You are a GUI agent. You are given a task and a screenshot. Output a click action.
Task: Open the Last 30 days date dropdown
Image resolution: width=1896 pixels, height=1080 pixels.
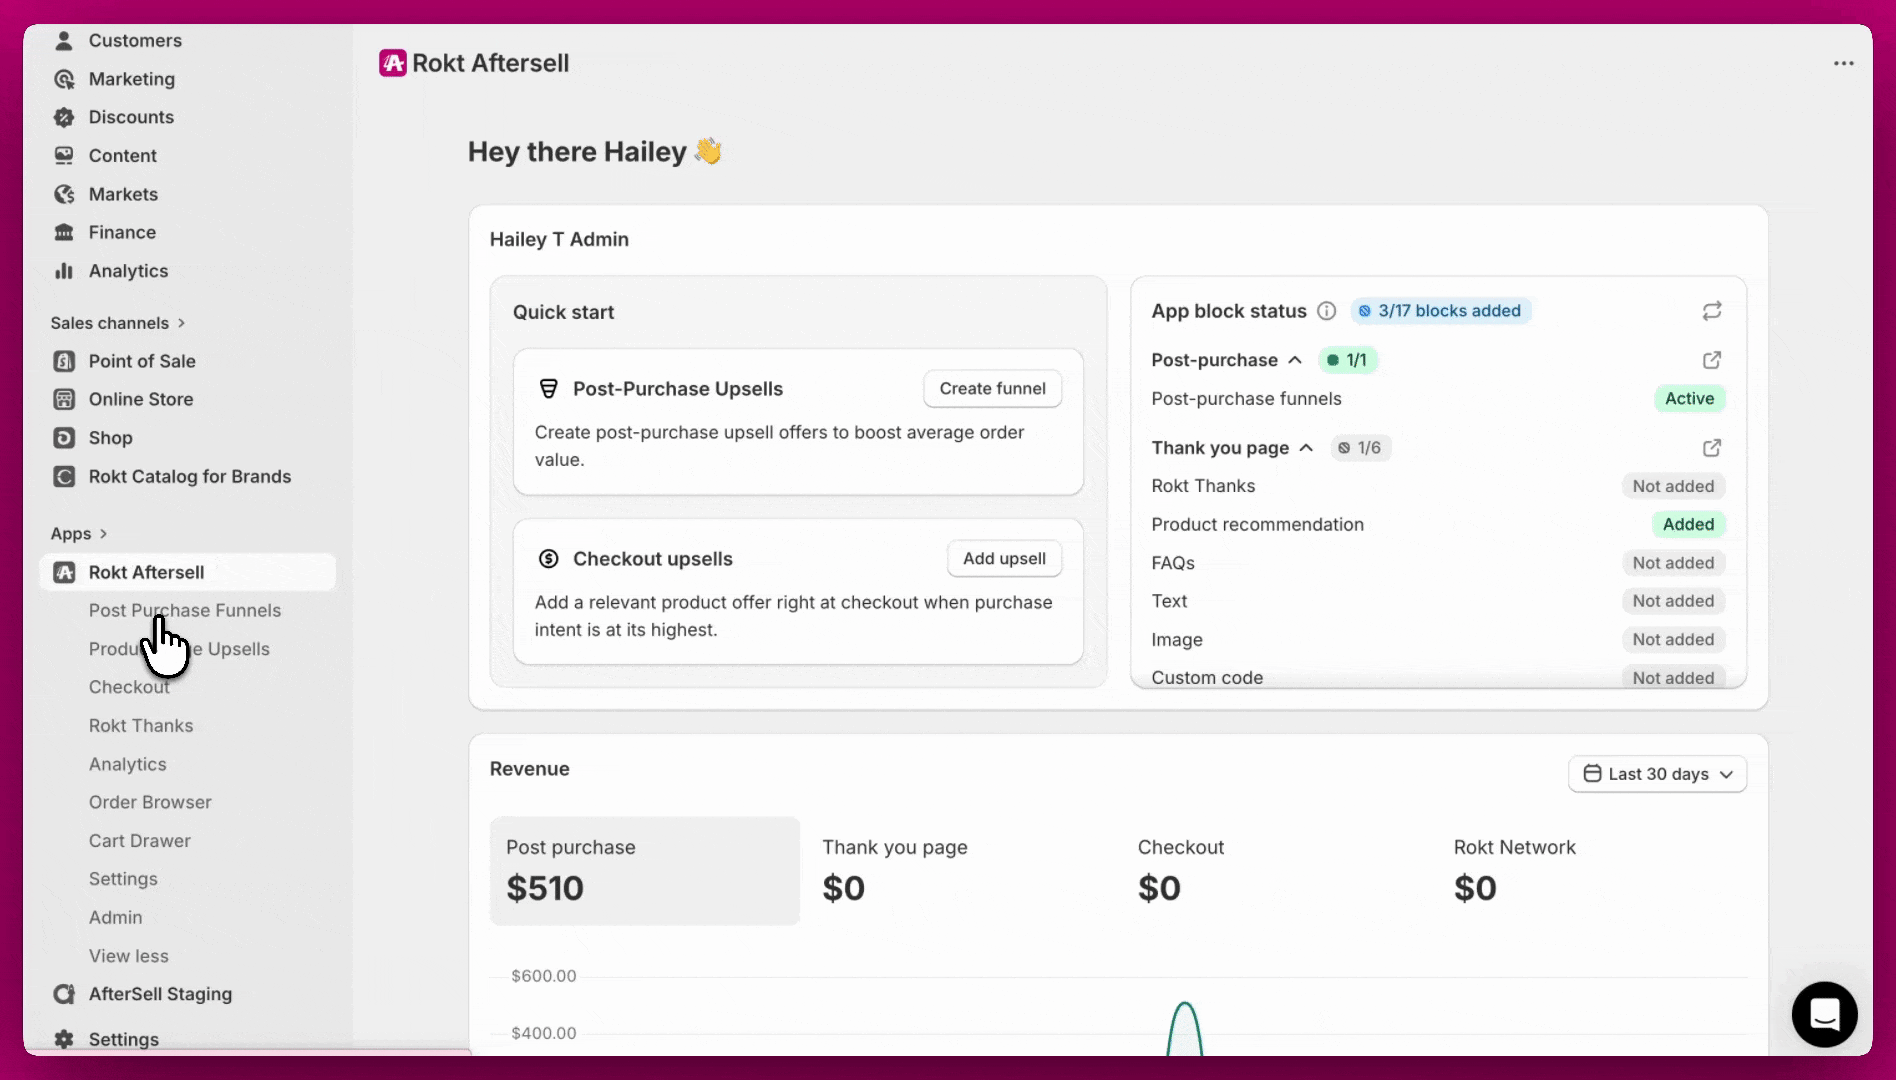[x=1656, y=774]
